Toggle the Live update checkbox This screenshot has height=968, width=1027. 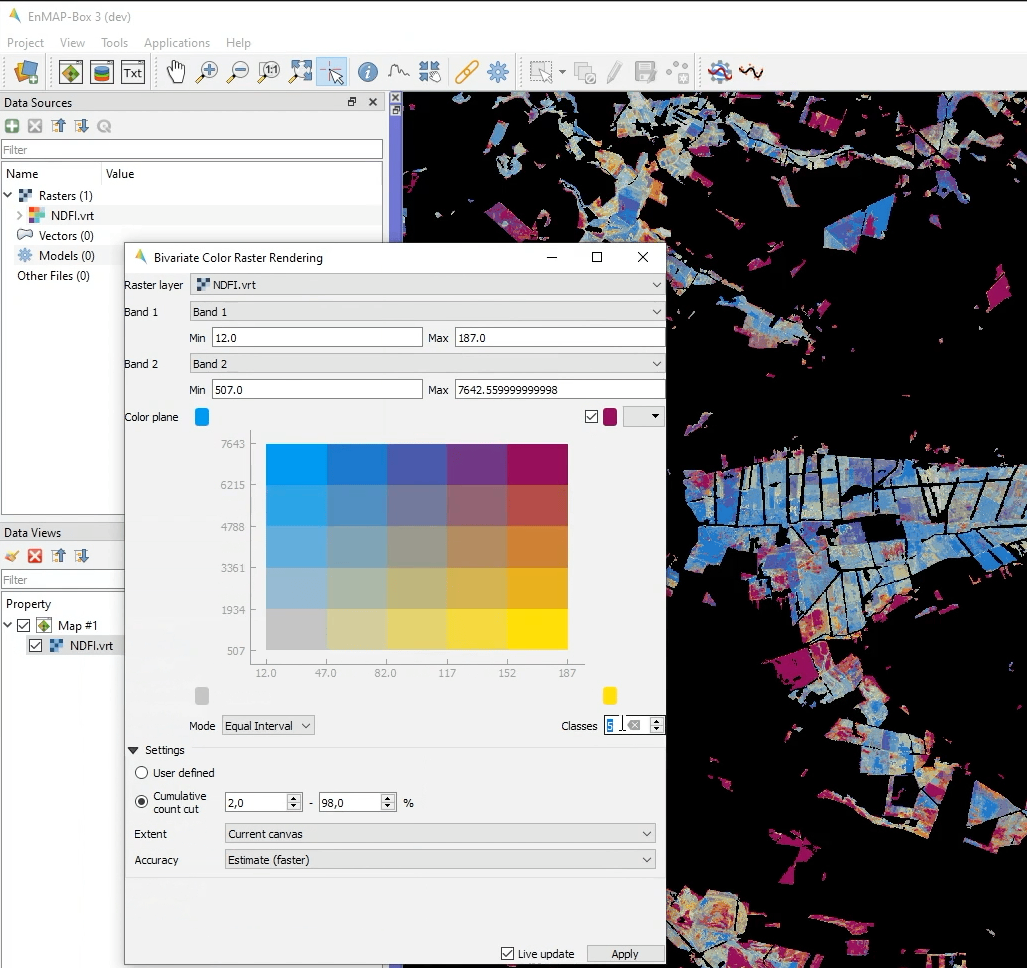click(x=508, y=954)
